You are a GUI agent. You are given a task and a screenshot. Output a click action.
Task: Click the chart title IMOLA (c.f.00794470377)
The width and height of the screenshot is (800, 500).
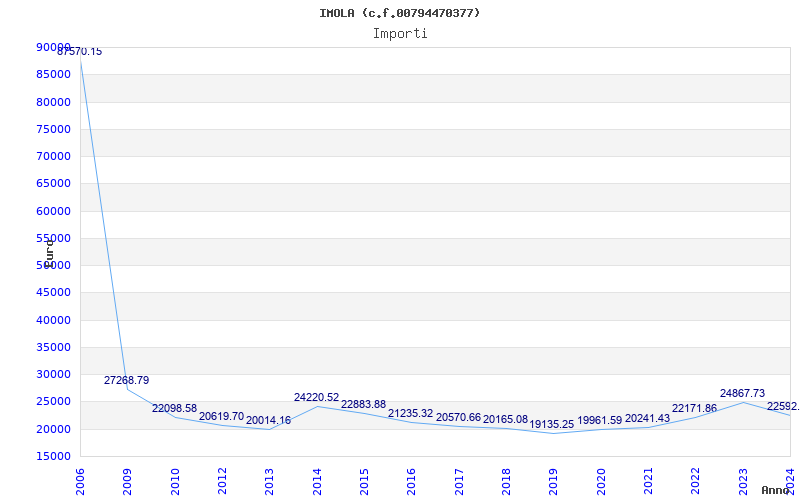tap(399, 13)
